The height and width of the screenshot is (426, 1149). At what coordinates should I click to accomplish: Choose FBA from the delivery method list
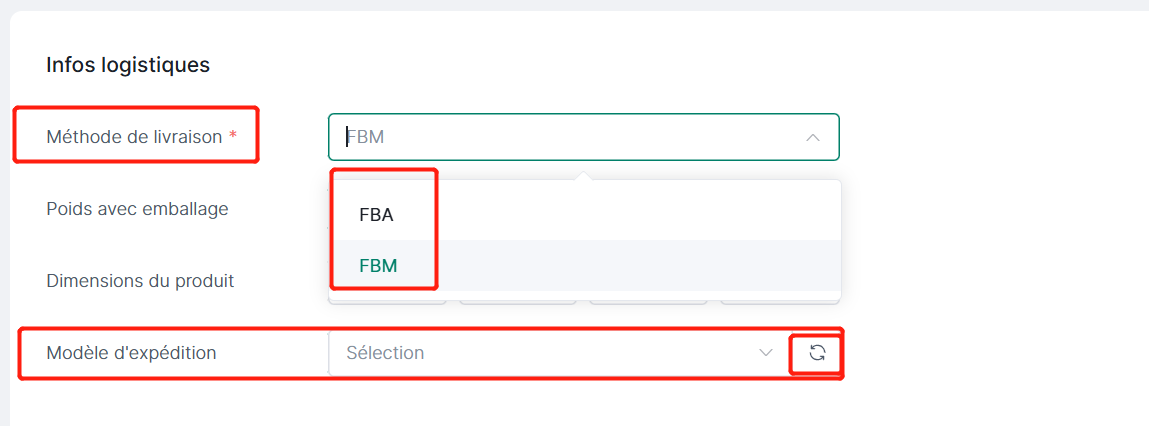pos(376,214)
